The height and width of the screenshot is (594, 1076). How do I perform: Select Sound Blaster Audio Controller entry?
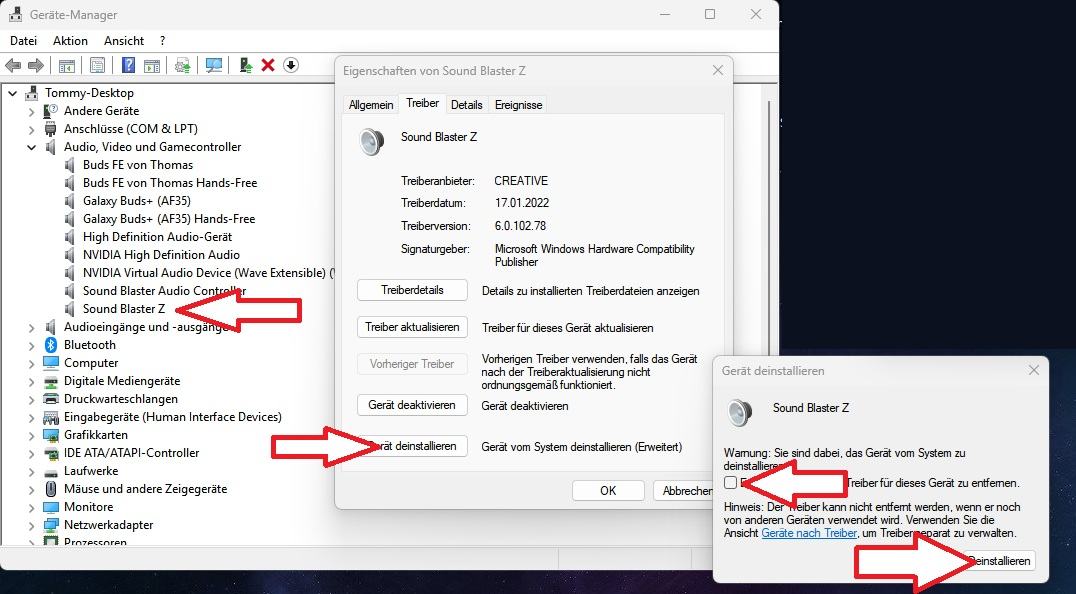coord(165,291)
